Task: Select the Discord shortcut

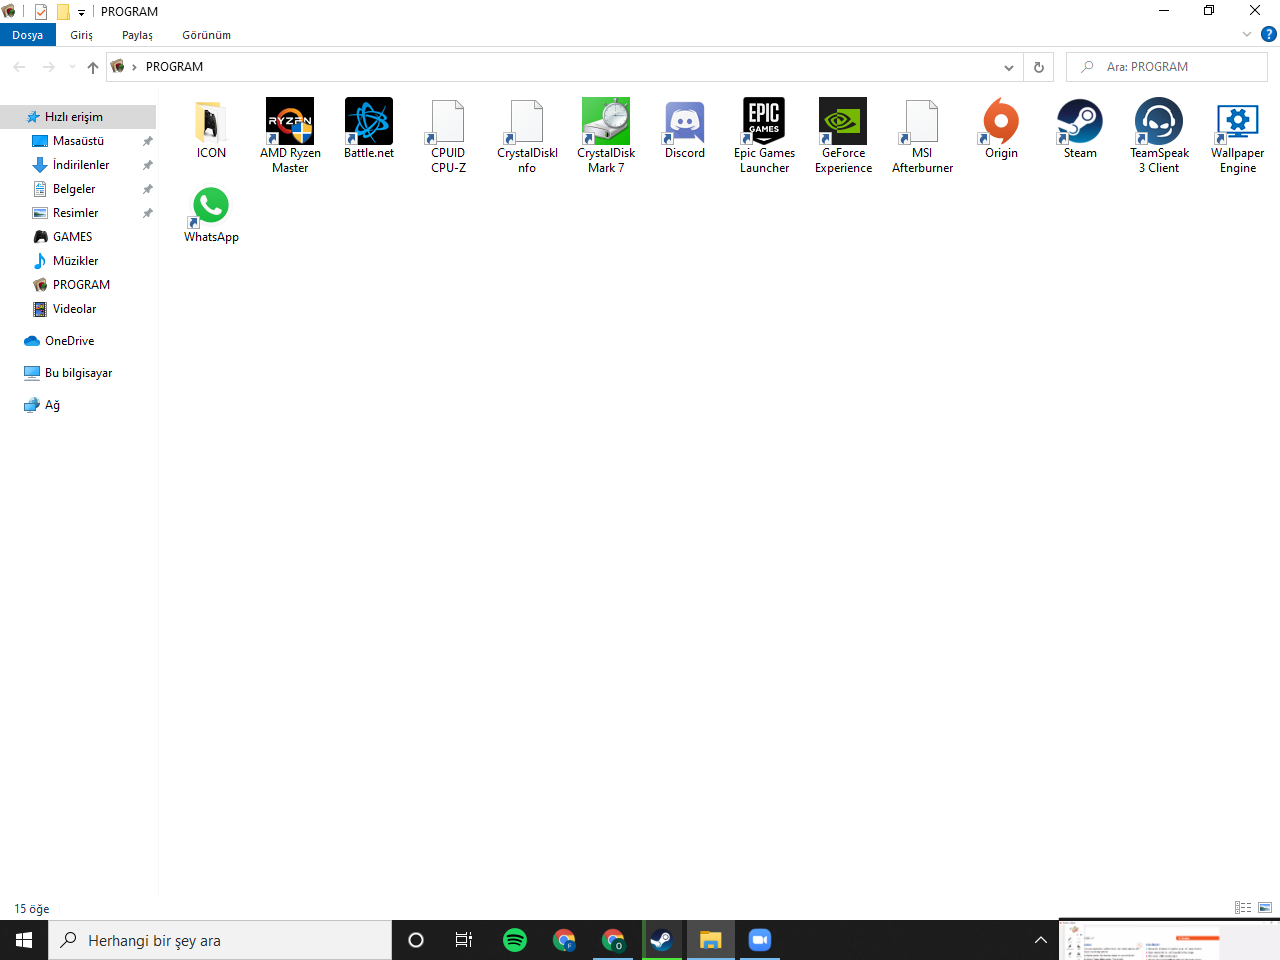Action: click(685, 129)
